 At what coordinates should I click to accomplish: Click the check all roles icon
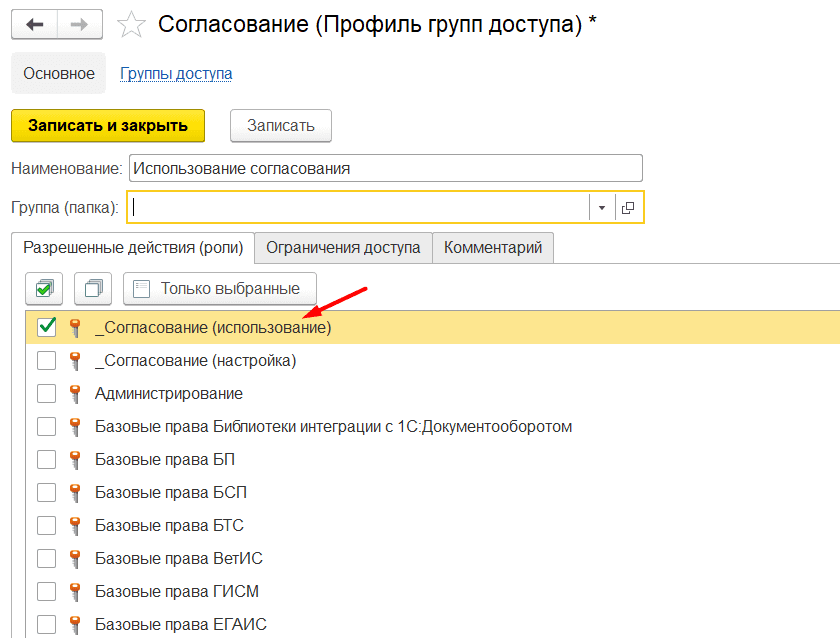click(44, 289)
